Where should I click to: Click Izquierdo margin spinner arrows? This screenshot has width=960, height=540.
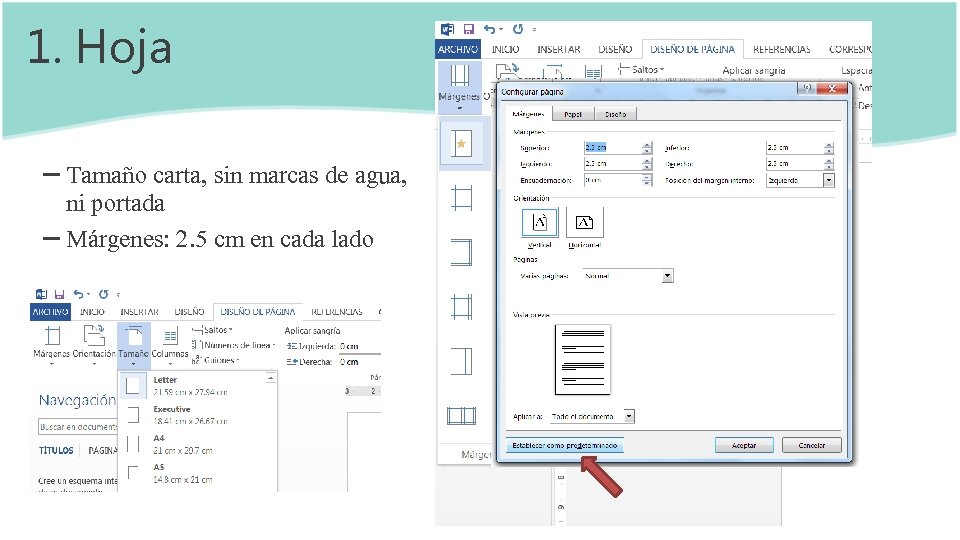point(647,164)
